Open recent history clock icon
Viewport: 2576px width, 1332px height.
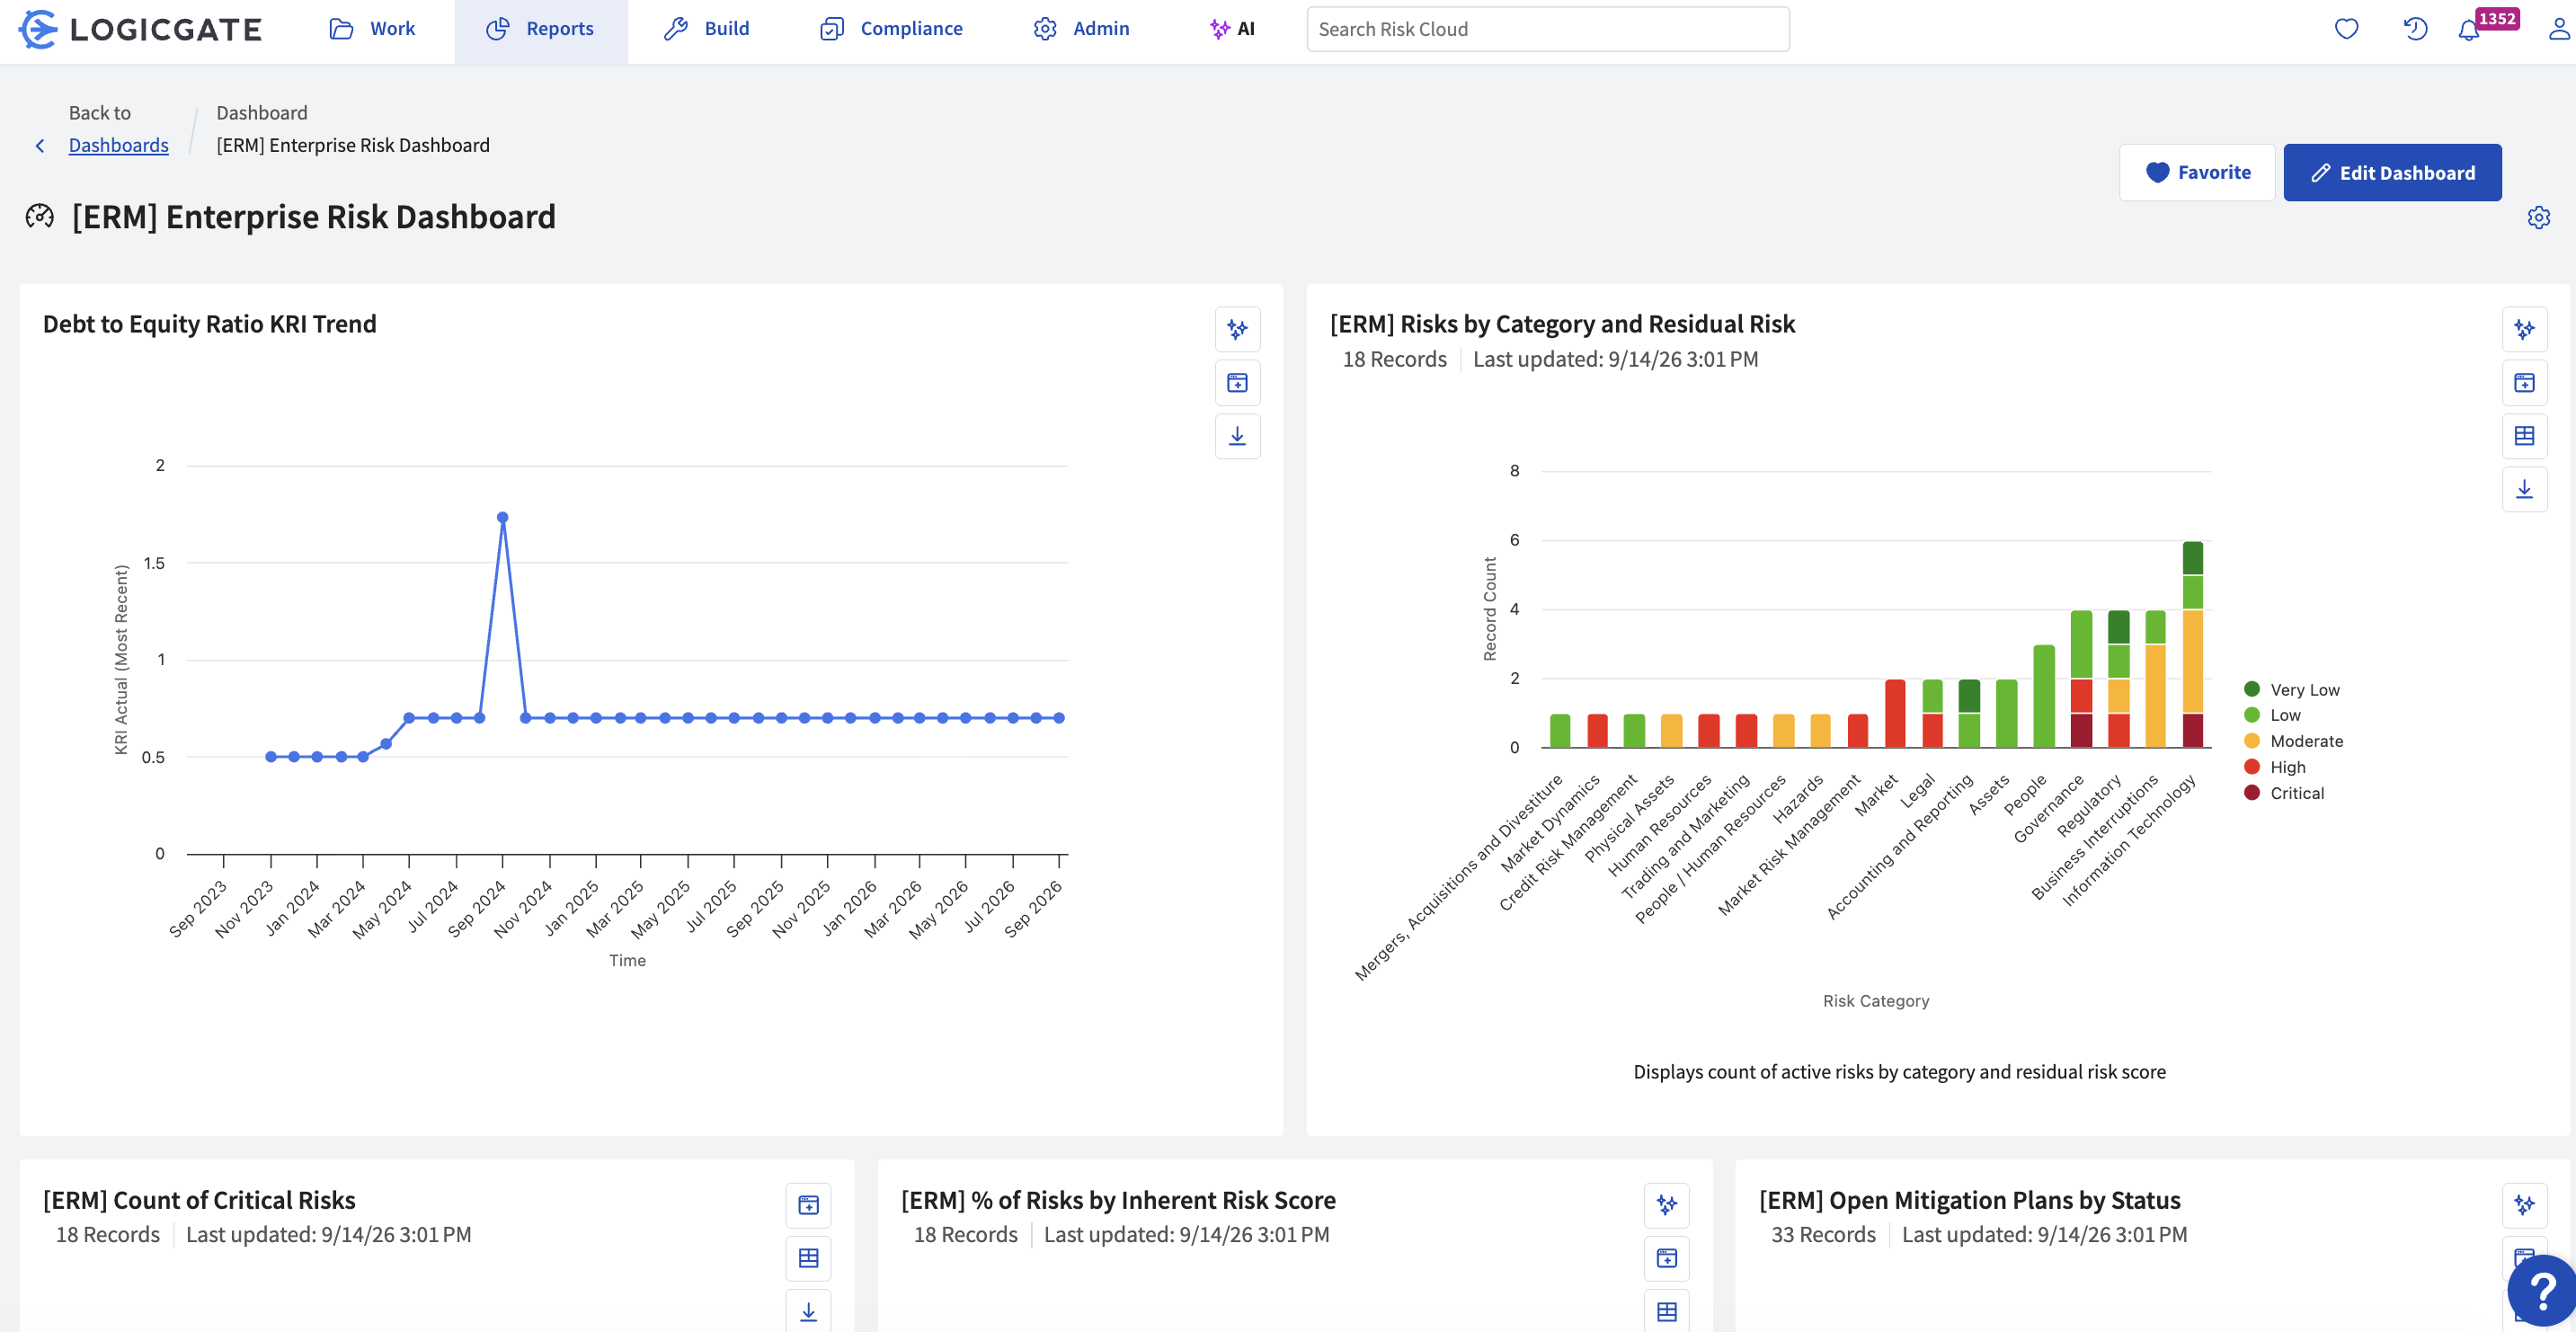click(x=2415, y=29)
